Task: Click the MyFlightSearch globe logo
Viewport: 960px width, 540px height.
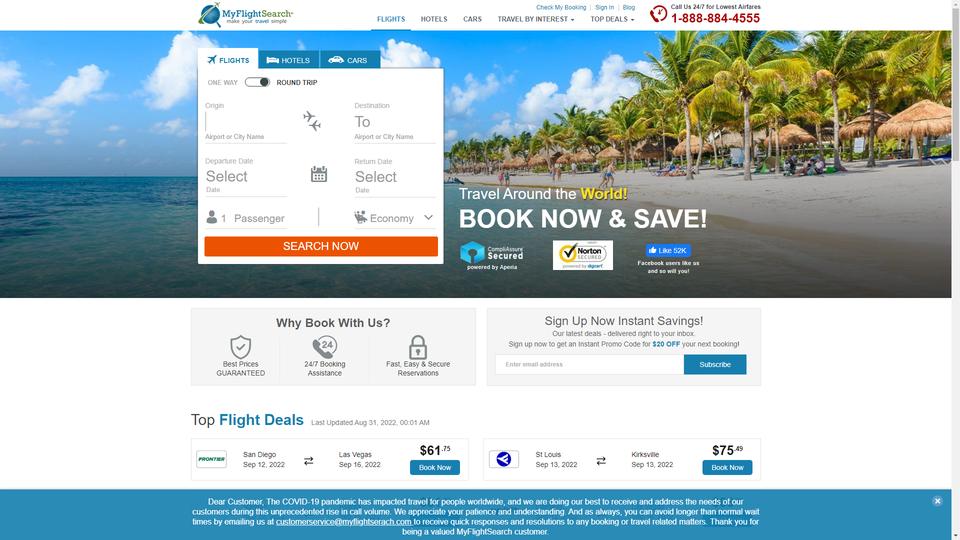Action: point(211,15)
